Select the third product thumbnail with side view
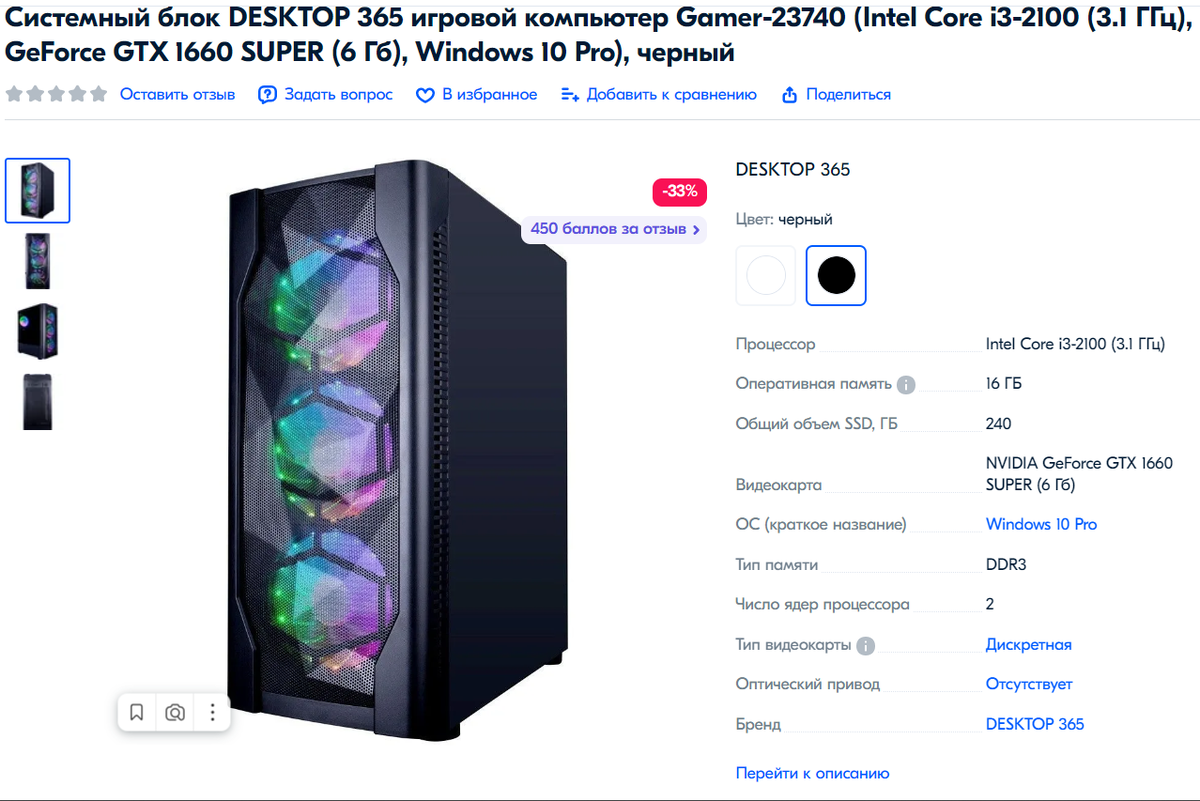 tap(38, 331)
